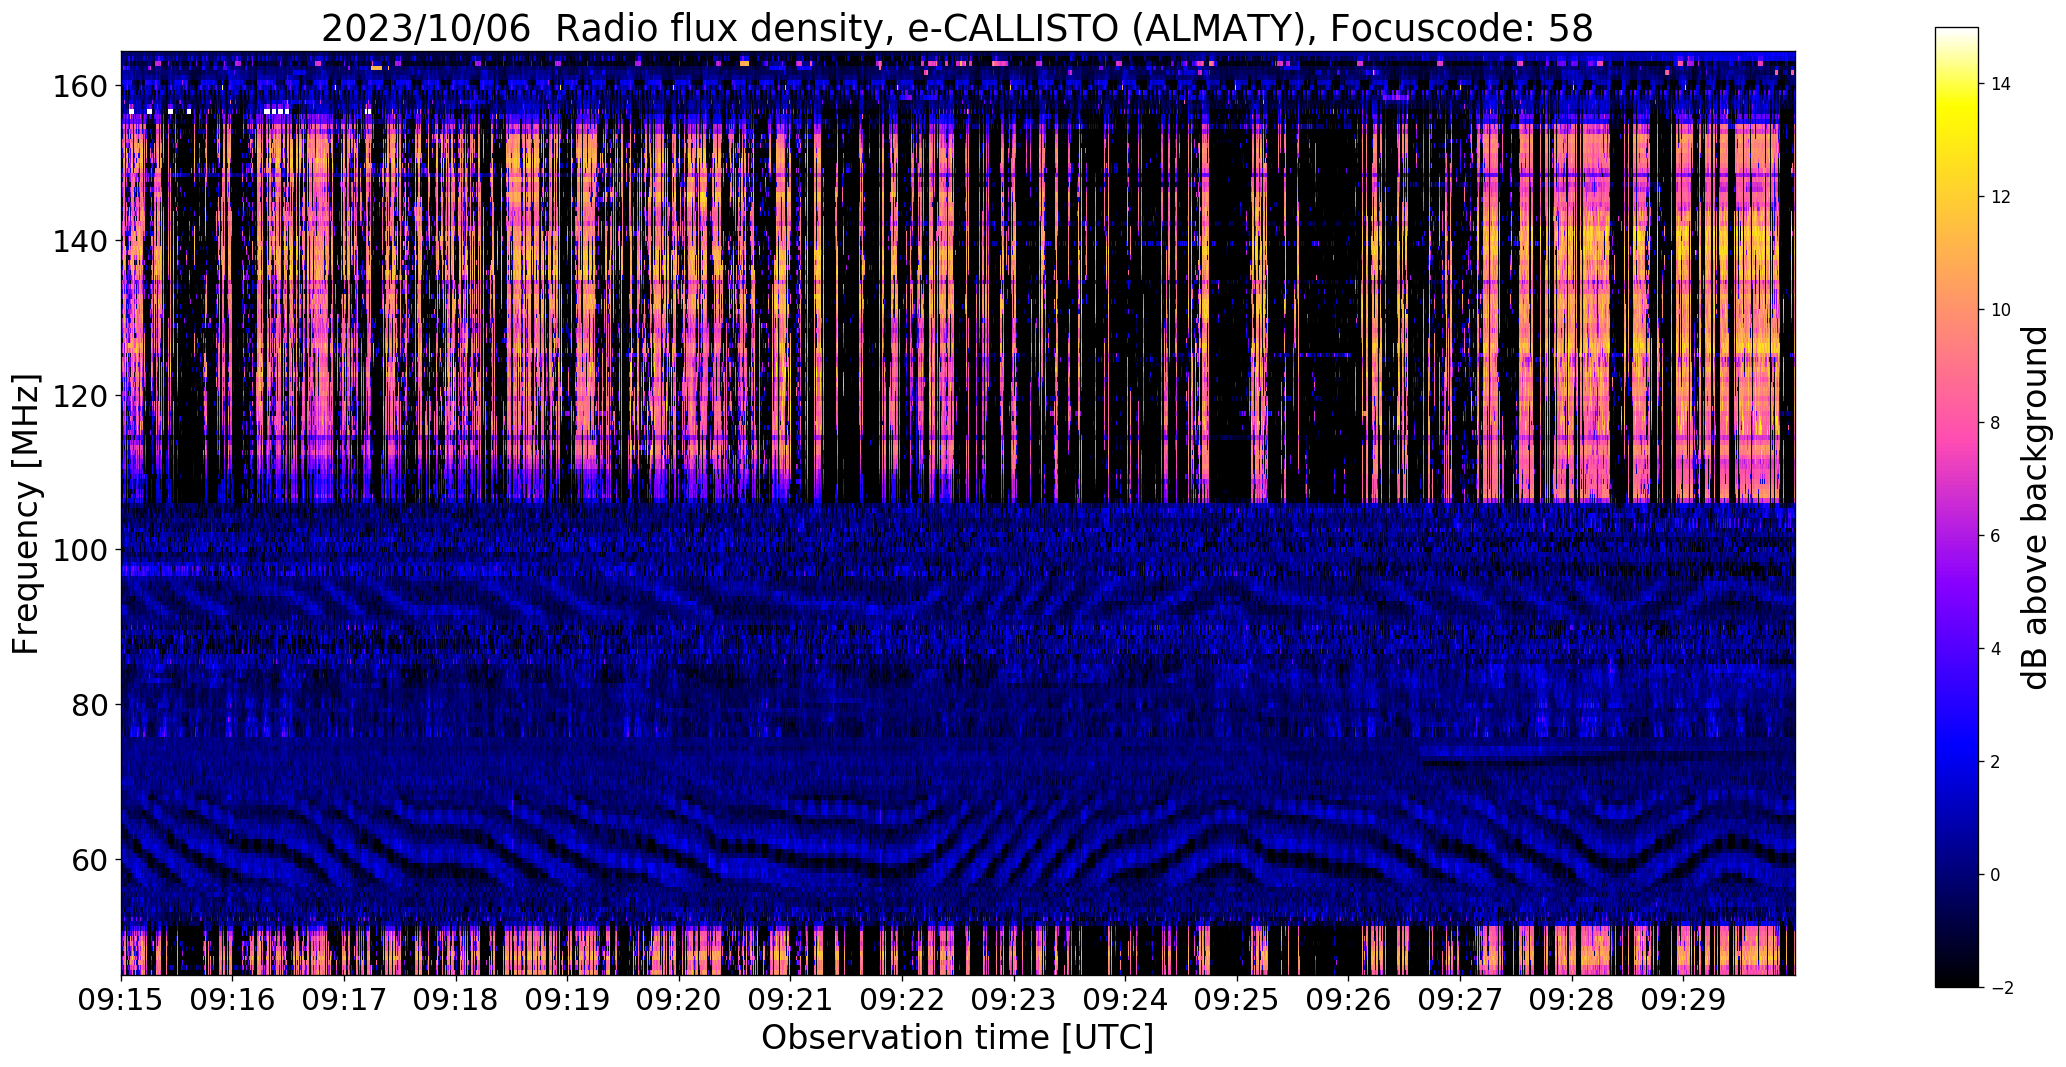Click the colorbar tick value 14
The width and height of the screenshot is (2066, 1067).
(2001, 84)
